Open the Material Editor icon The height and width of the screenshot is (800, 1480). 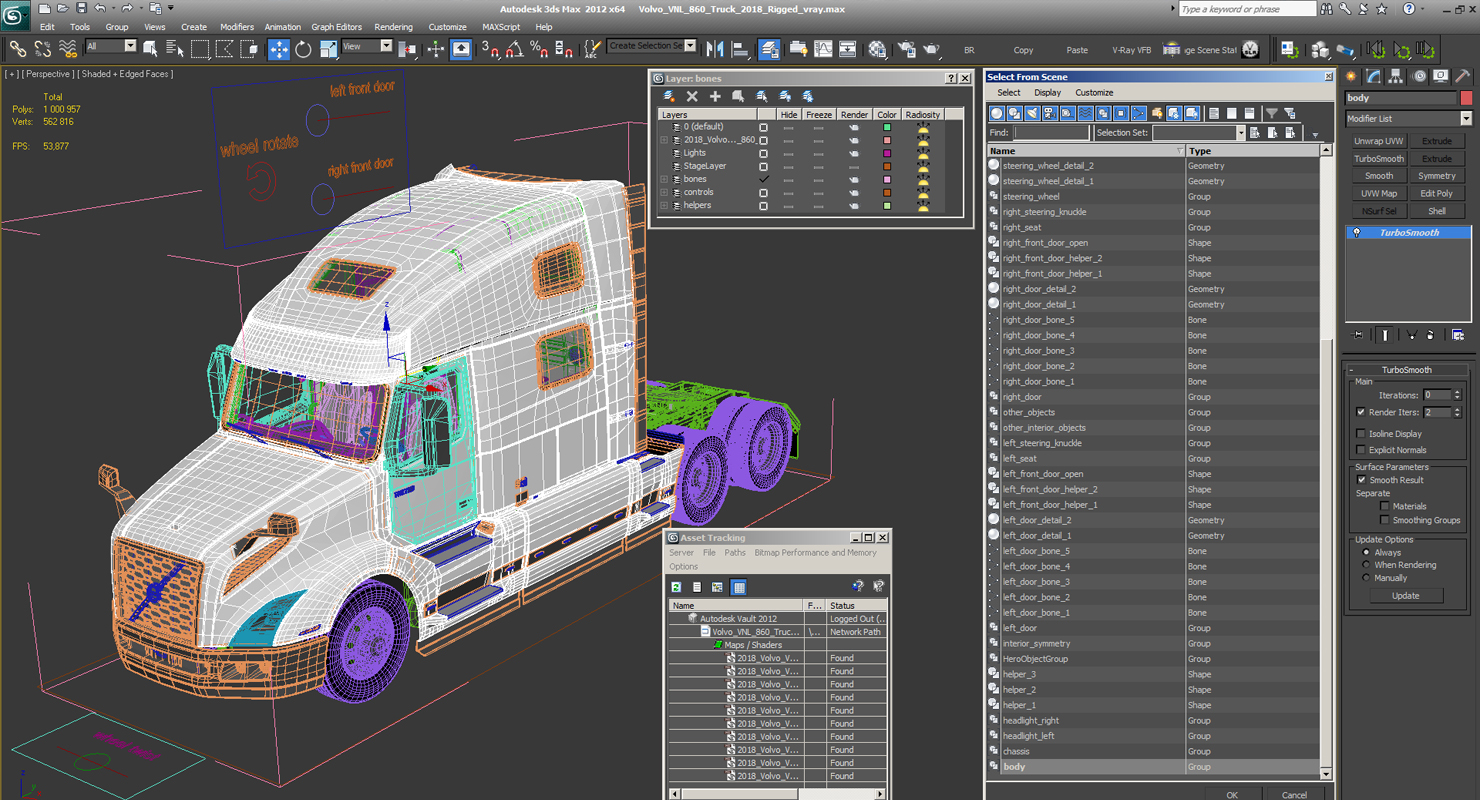point(877,49)
